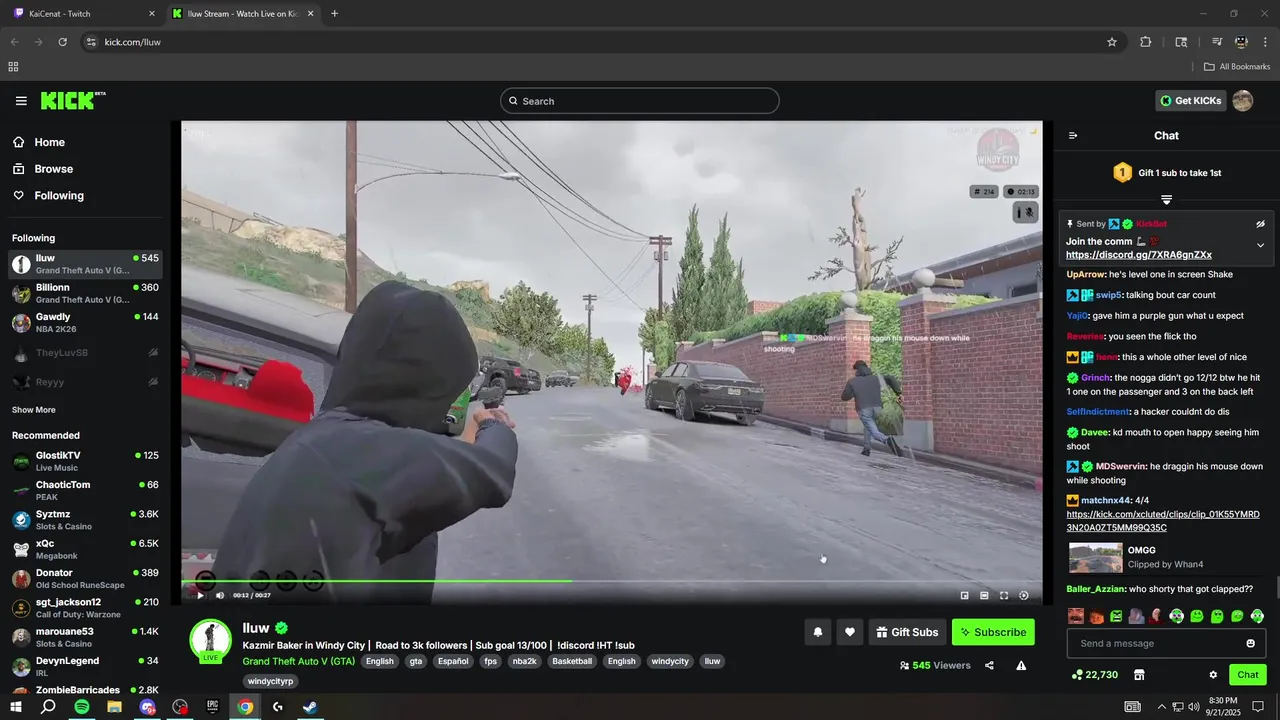Open the Kick points shop icon
The height and width of the screenshot is (720, 1280).
[x=1139, y=675]
